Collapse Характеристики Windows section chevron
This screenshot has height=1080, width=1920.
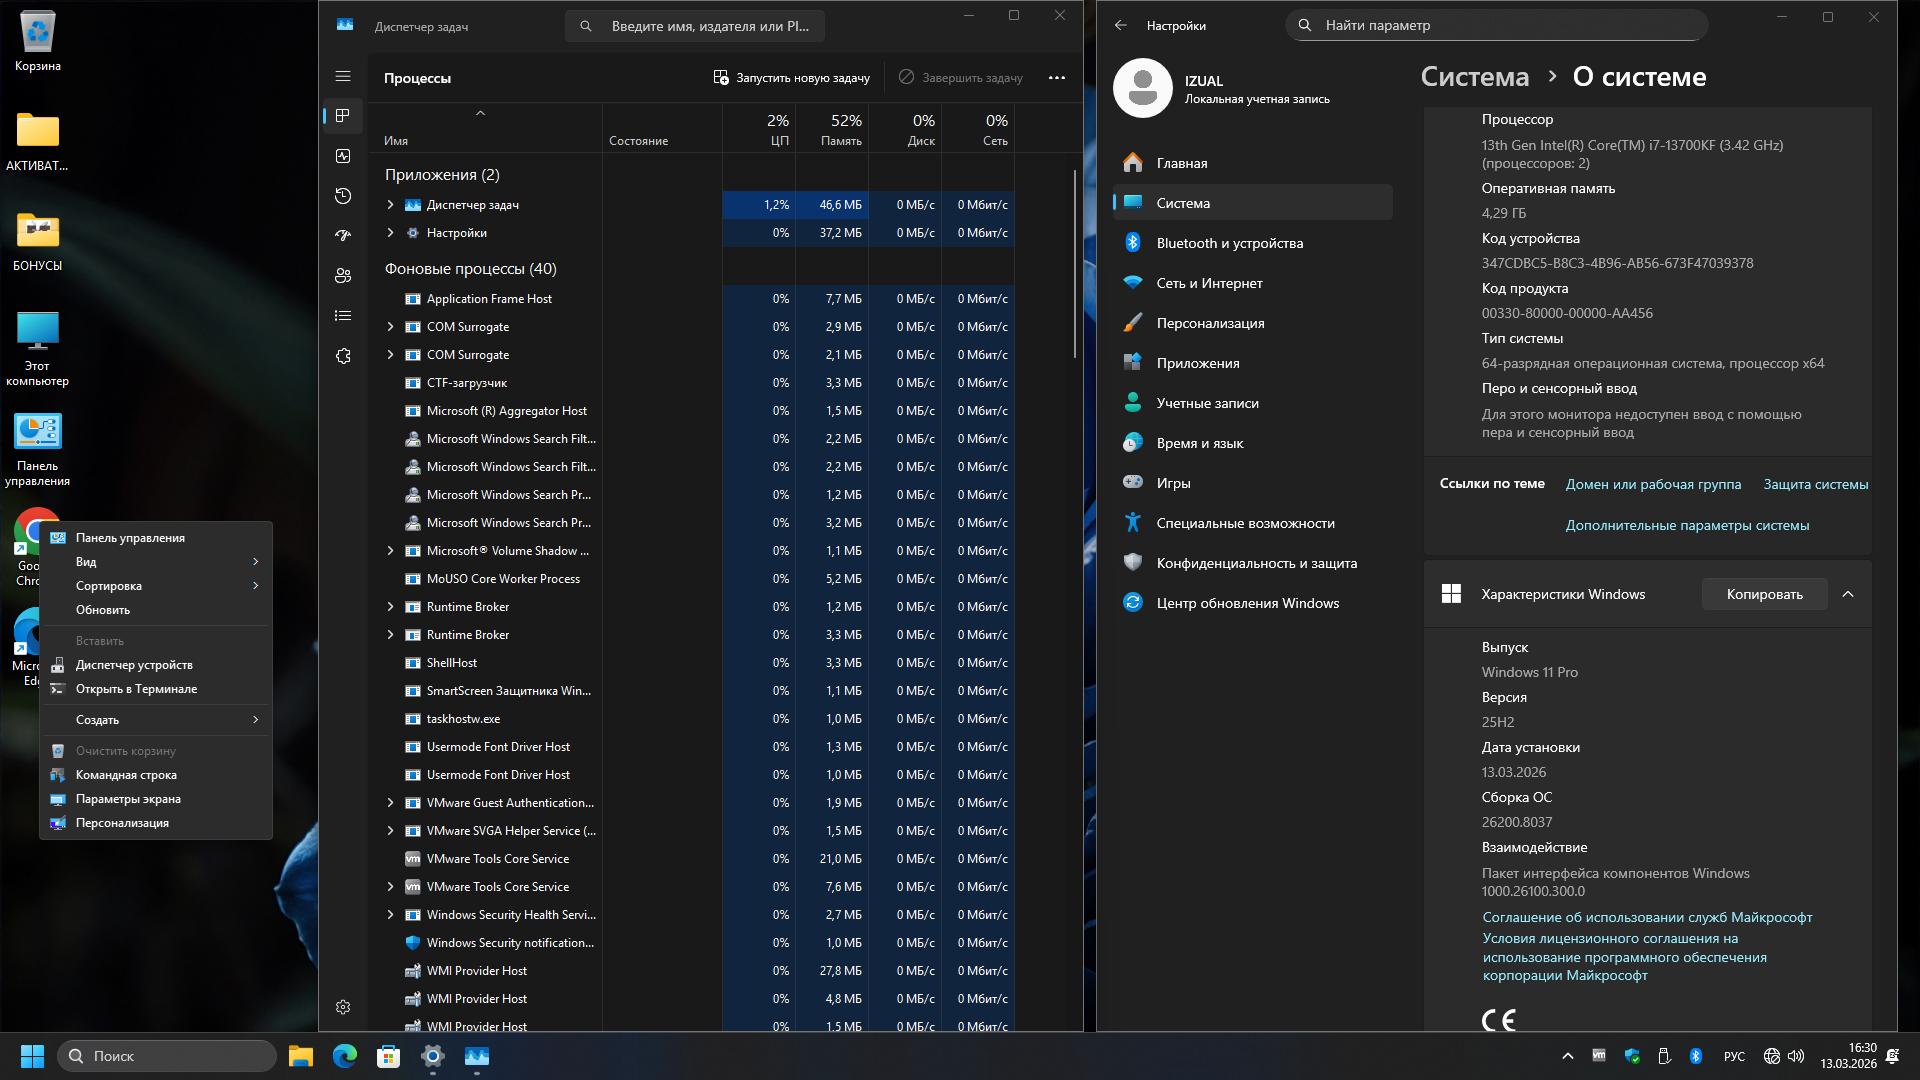pyautogui.click(x=1848, y=594)
